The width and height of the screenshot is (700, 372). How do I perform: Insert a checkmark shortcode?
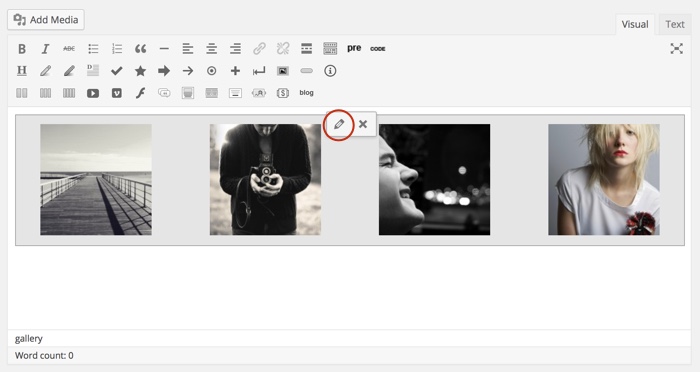tap(117, 71)
